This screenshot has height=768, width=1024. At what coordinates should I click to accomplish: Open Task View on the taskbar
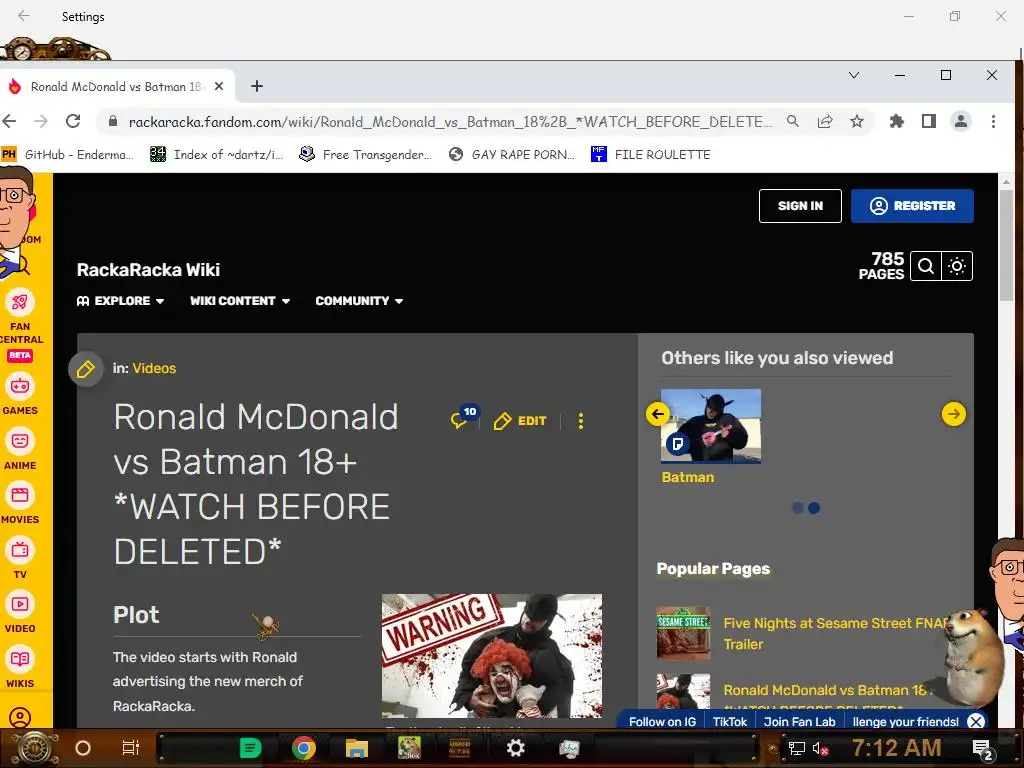[x=131, y=748]
